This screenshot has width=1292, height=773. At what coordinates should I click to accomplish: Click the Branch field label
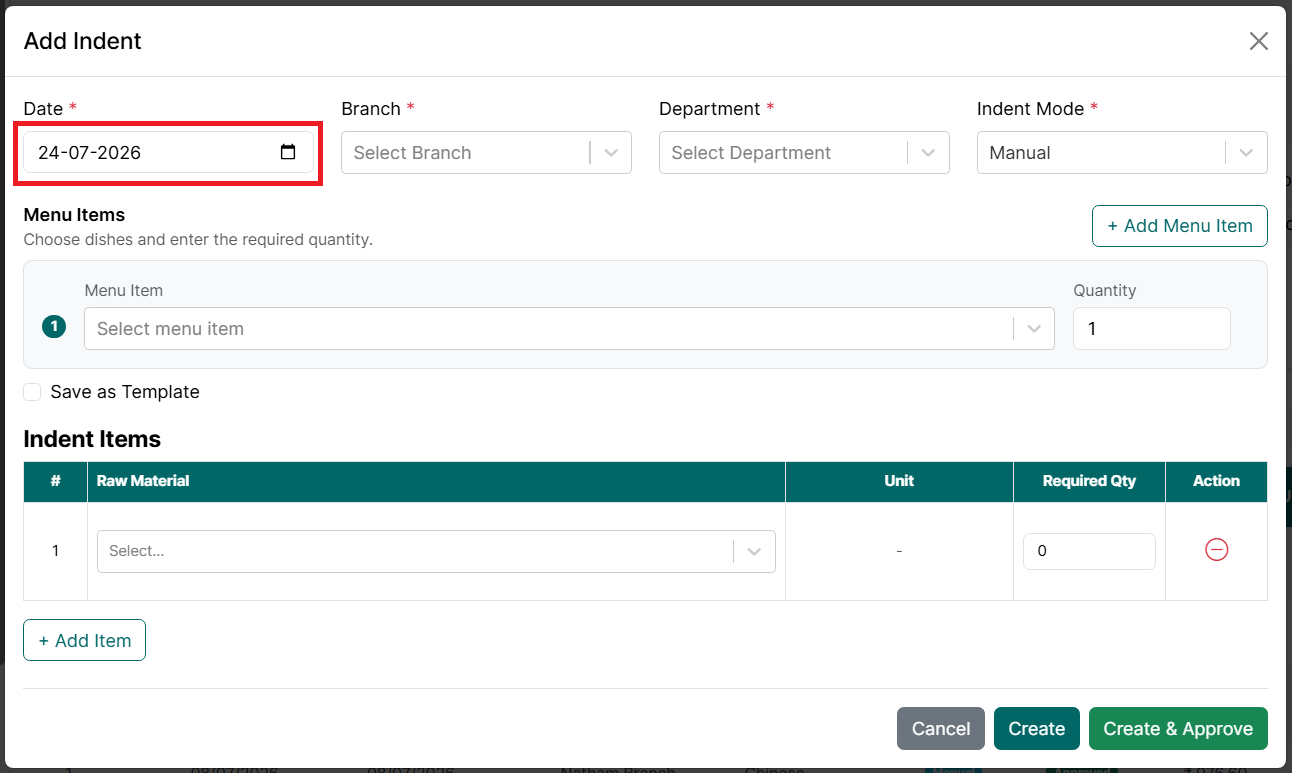[371, 109]
